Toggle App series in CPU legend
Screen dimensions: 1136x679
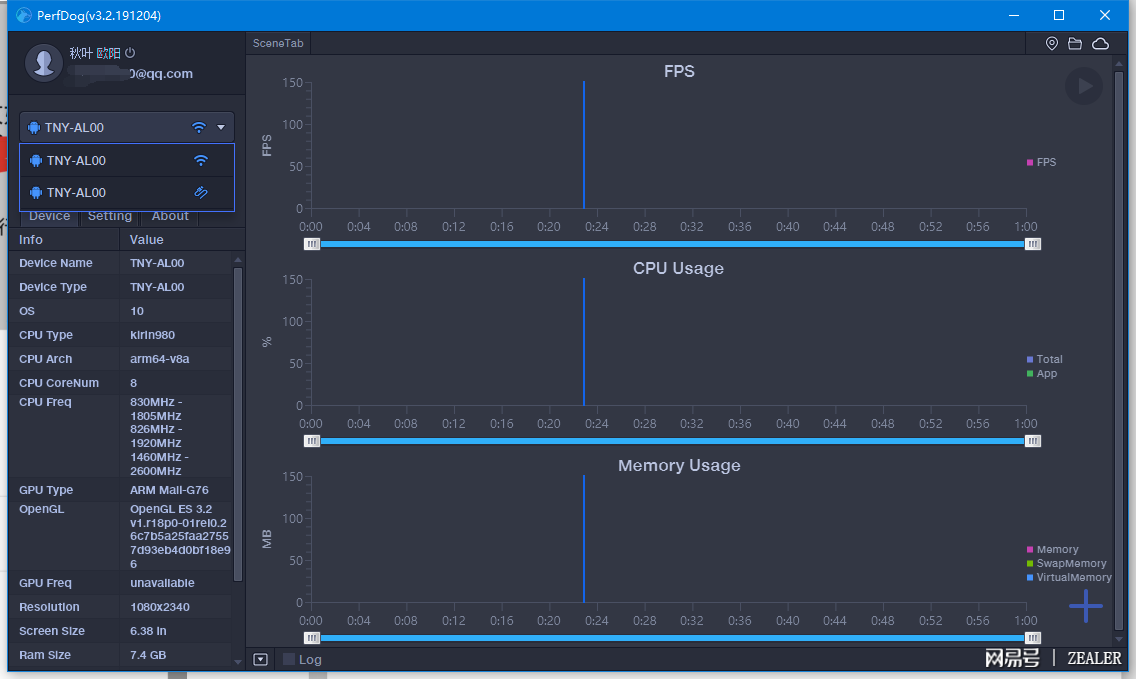1042,374
